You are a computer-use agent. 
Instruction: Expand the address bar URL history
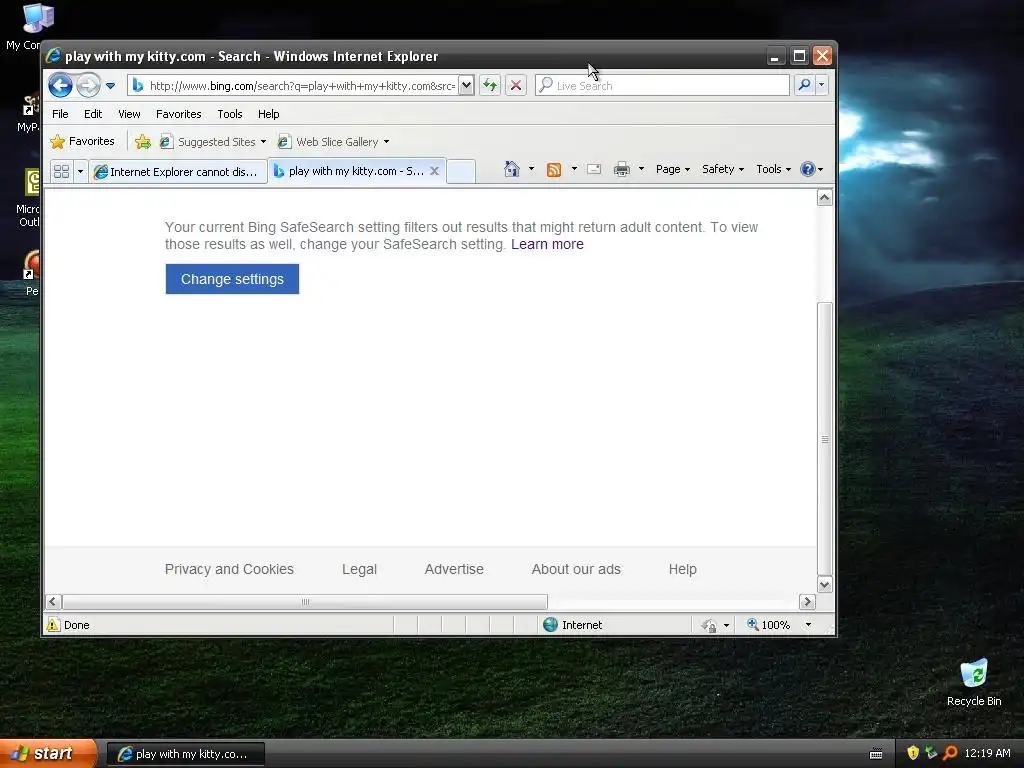pos(466,86)
